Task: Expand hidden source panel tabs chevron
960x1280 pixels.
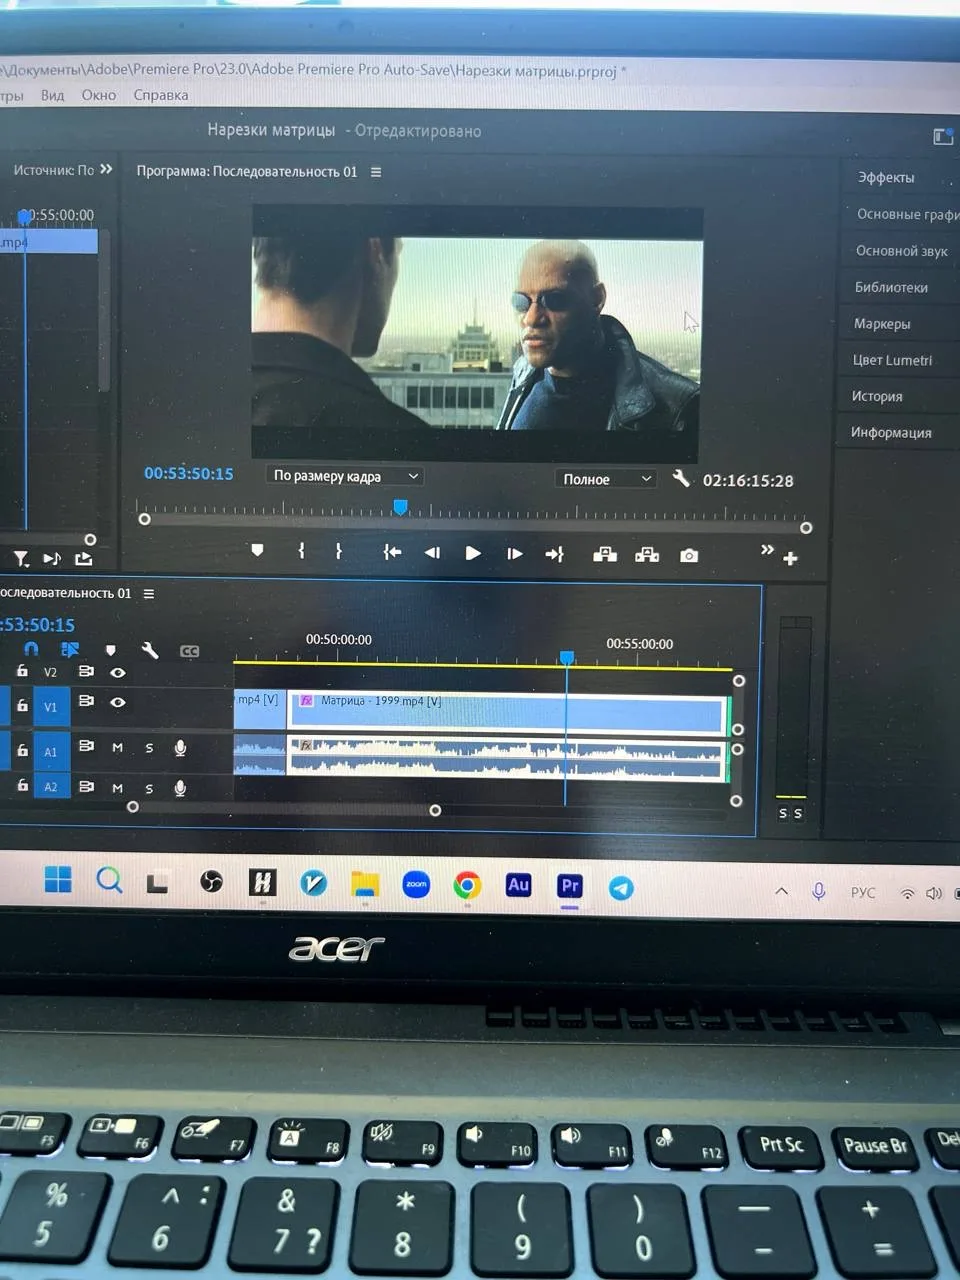Action: pos(106,169)
